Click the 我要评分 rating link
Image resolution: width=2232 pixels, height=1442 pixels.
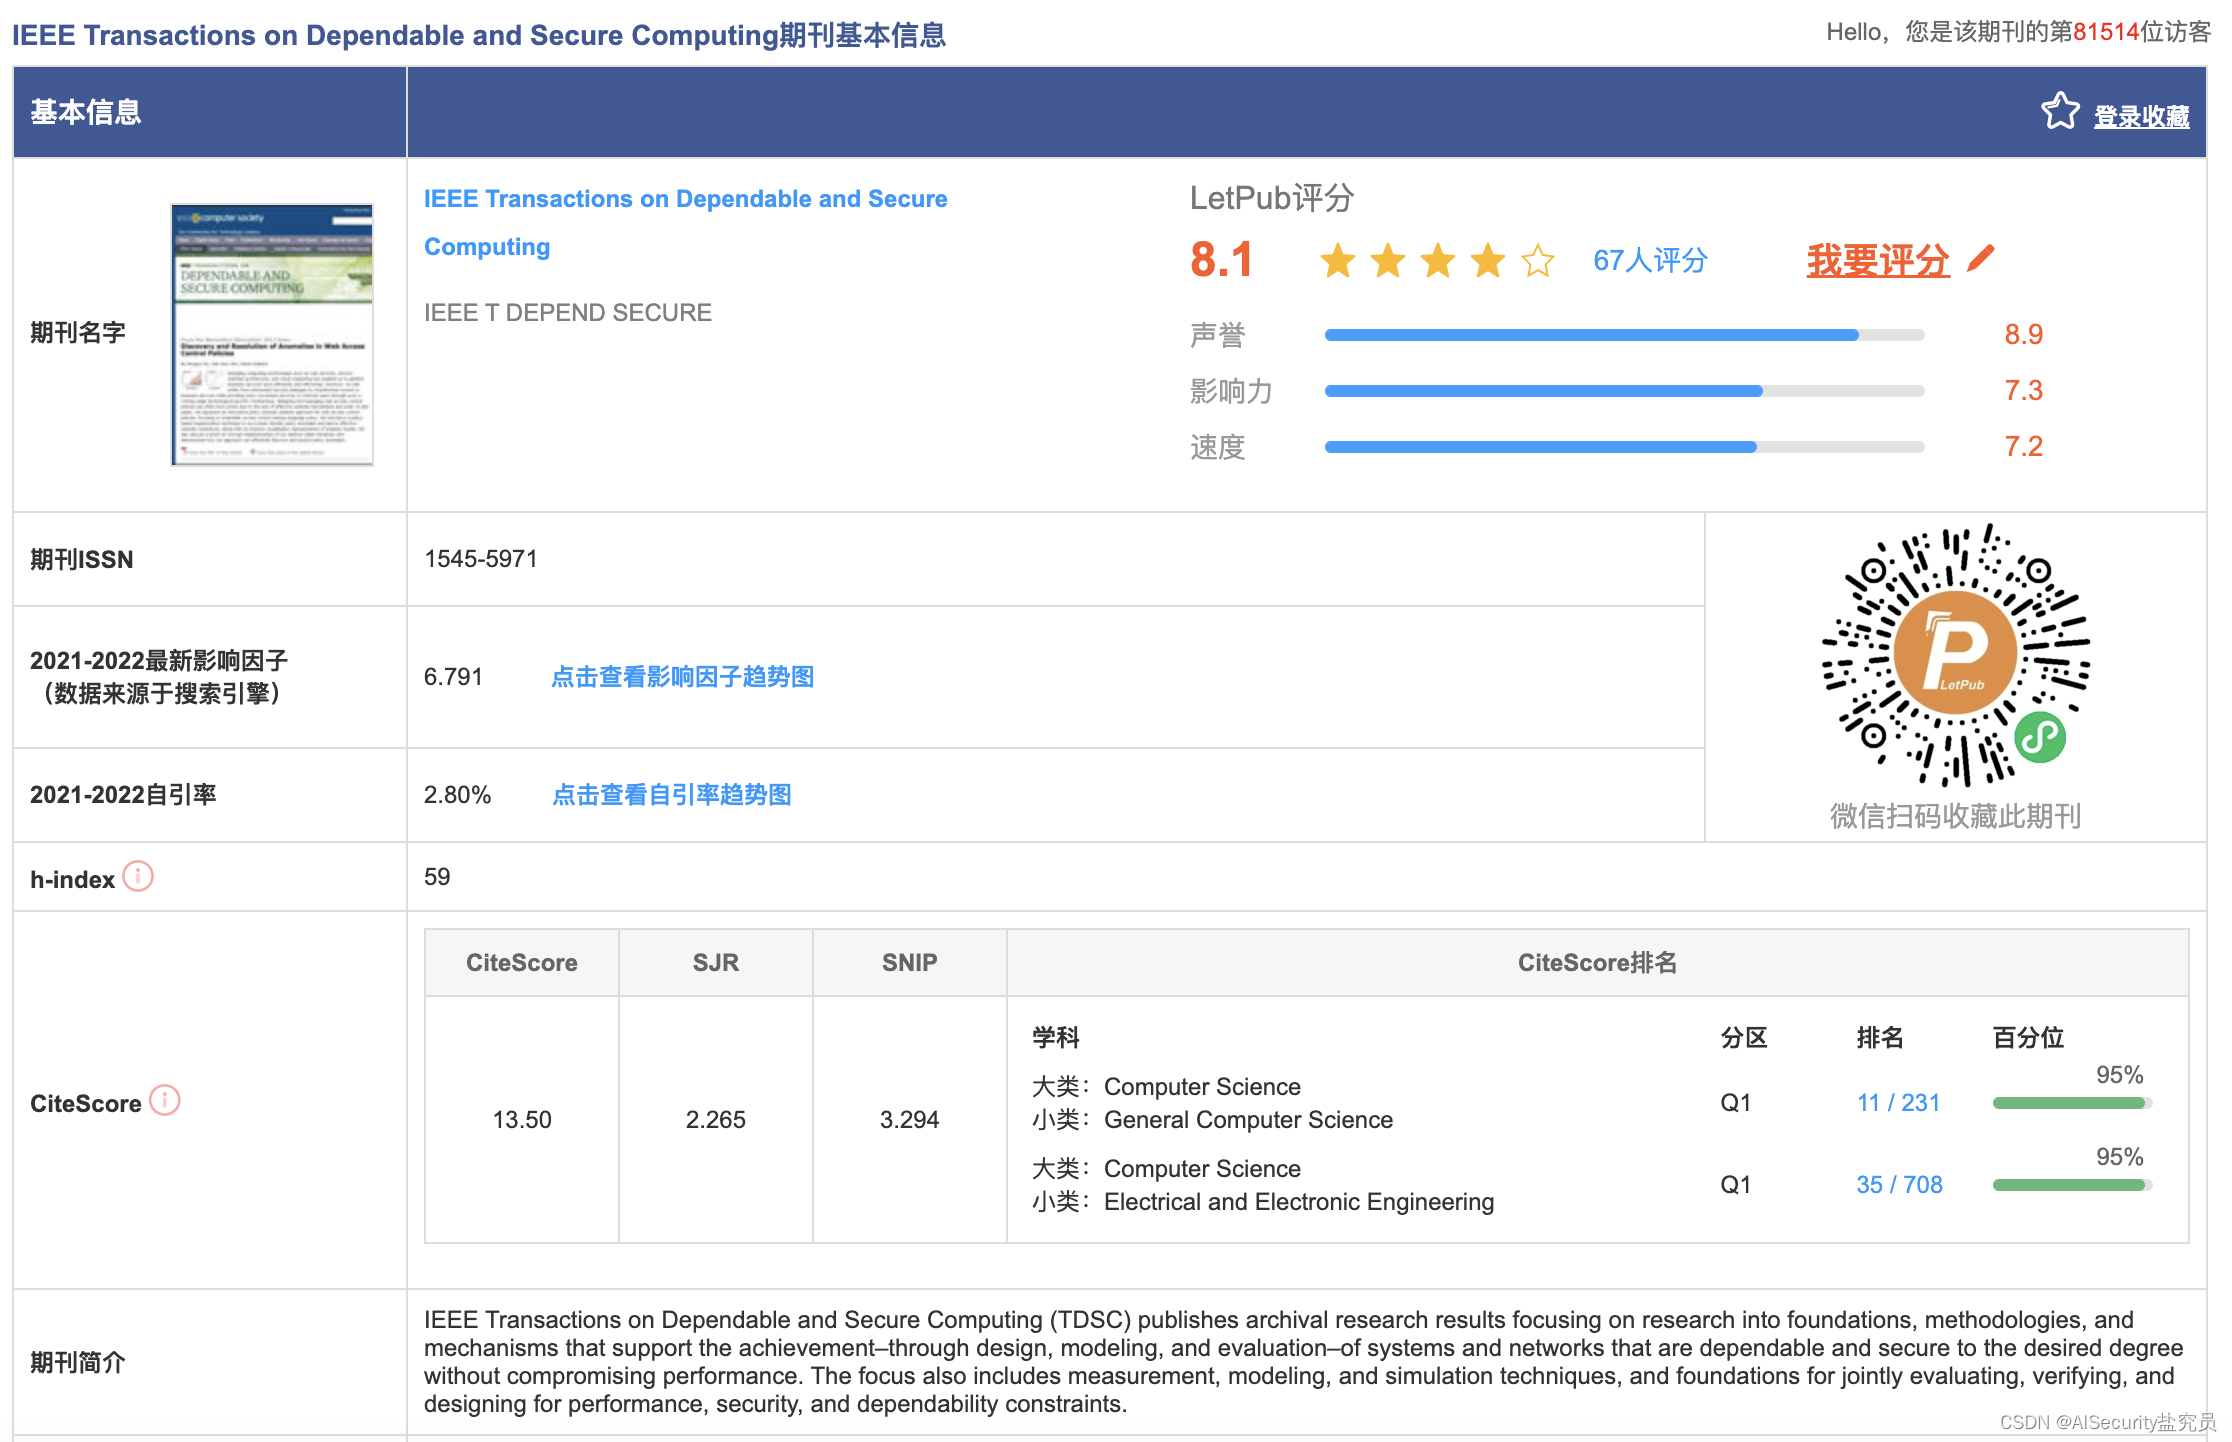coord(1878,261)
